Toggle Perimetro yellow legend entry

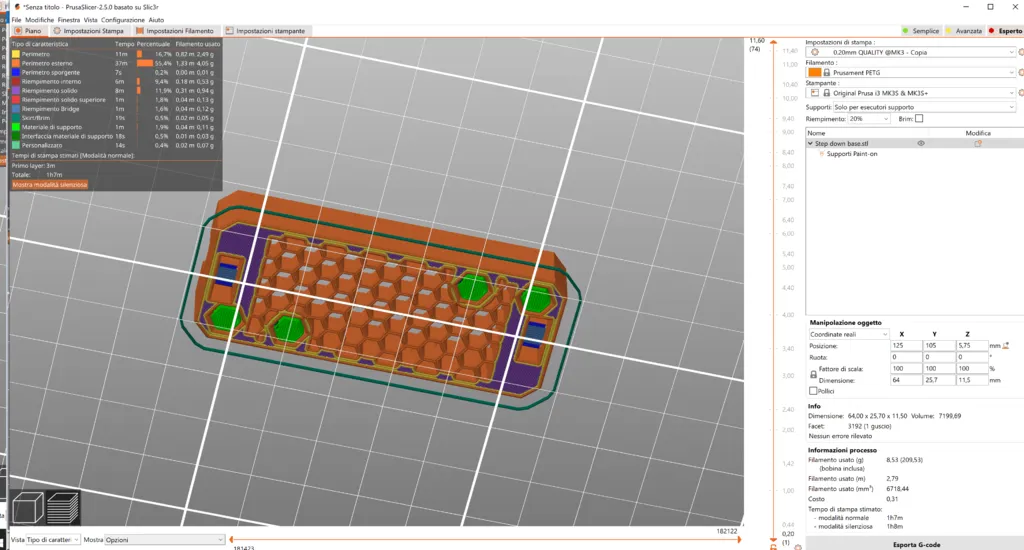(16, 54)
